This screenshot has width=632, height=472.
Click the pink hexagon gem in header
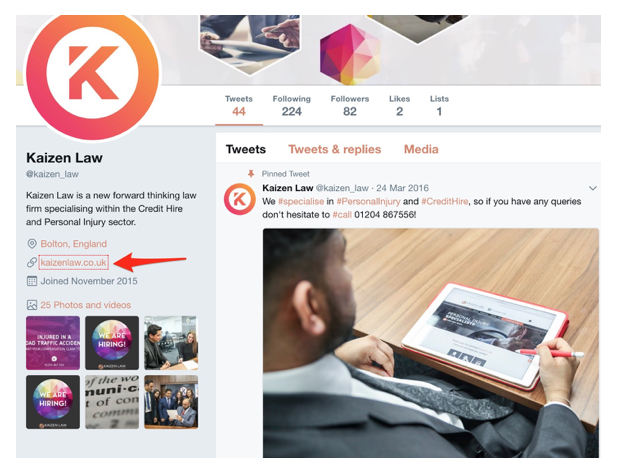click(350, 54)
